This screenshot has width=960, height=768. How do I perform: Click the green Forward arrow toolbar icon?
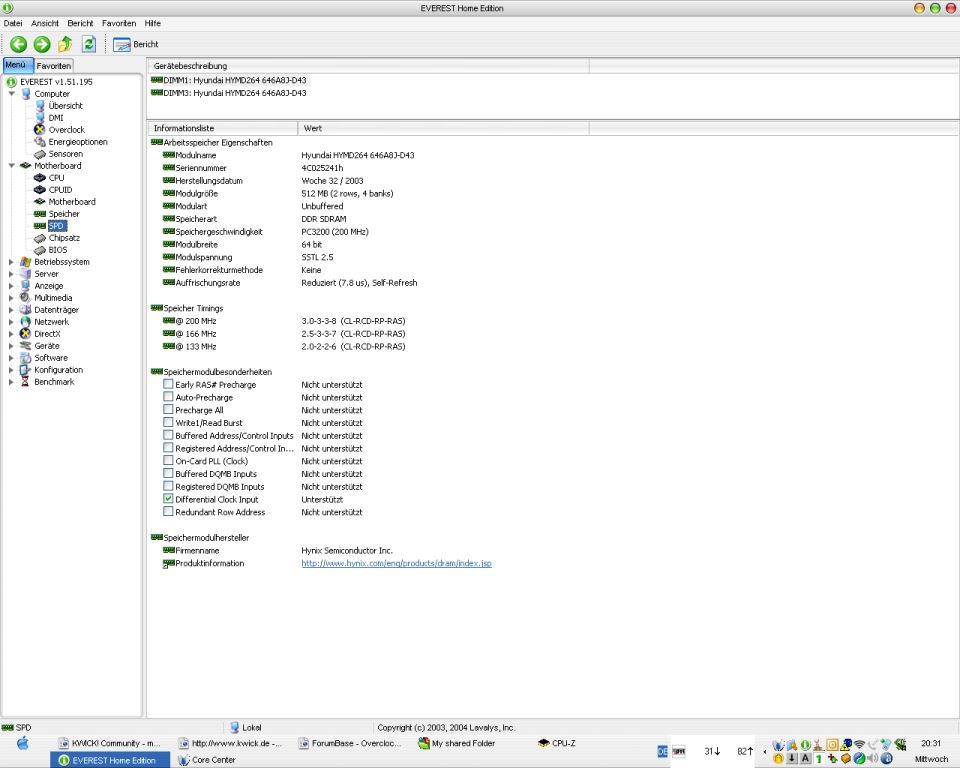tap(42, 44)
